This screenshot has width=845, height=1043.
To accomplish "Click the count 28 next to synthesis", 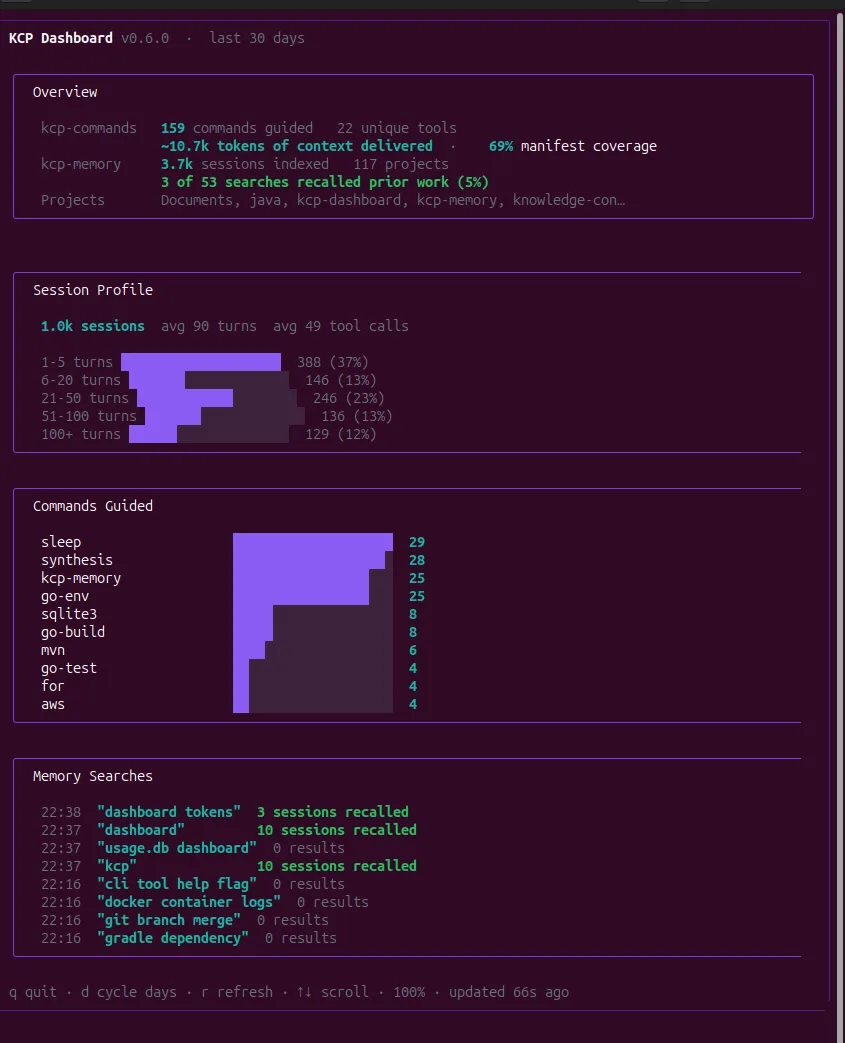I will coord(417,560).
